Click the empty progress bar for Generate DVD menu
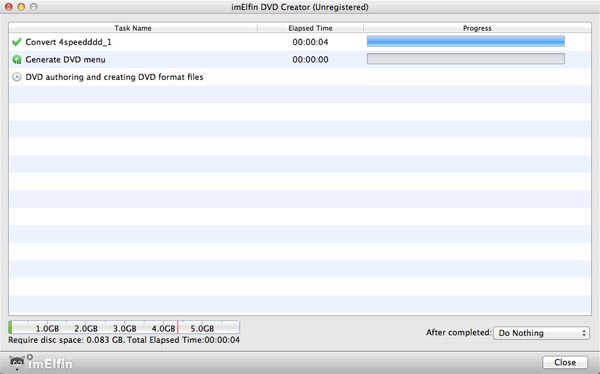600x374 pixels. coord(466,59)
